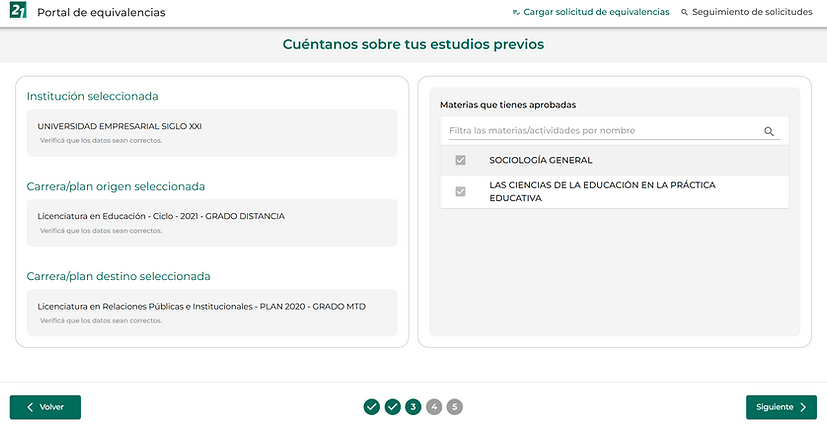The image size is (827, 428).
Task: Click the completed step one checkmark
Action: pyautogui.click(x=371, y=407)
